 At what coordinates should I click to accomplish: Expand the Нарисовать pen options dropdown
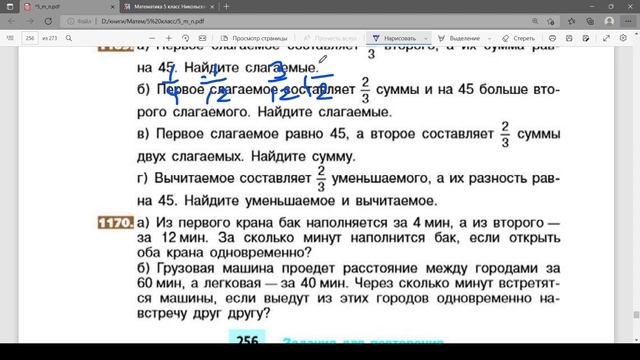click(426, 38)
